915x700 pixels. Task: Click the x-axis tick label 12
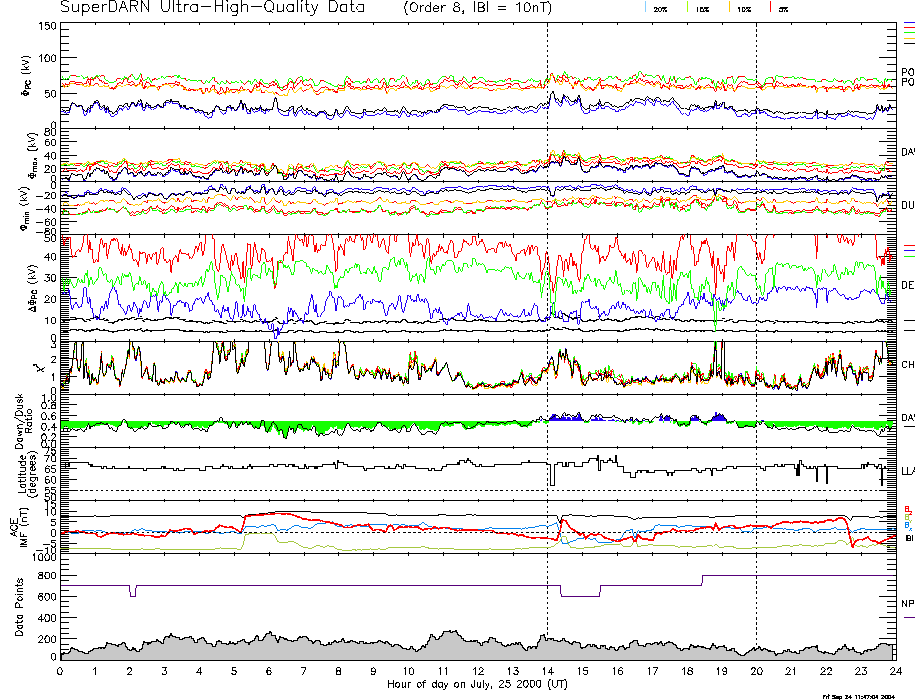477,672
